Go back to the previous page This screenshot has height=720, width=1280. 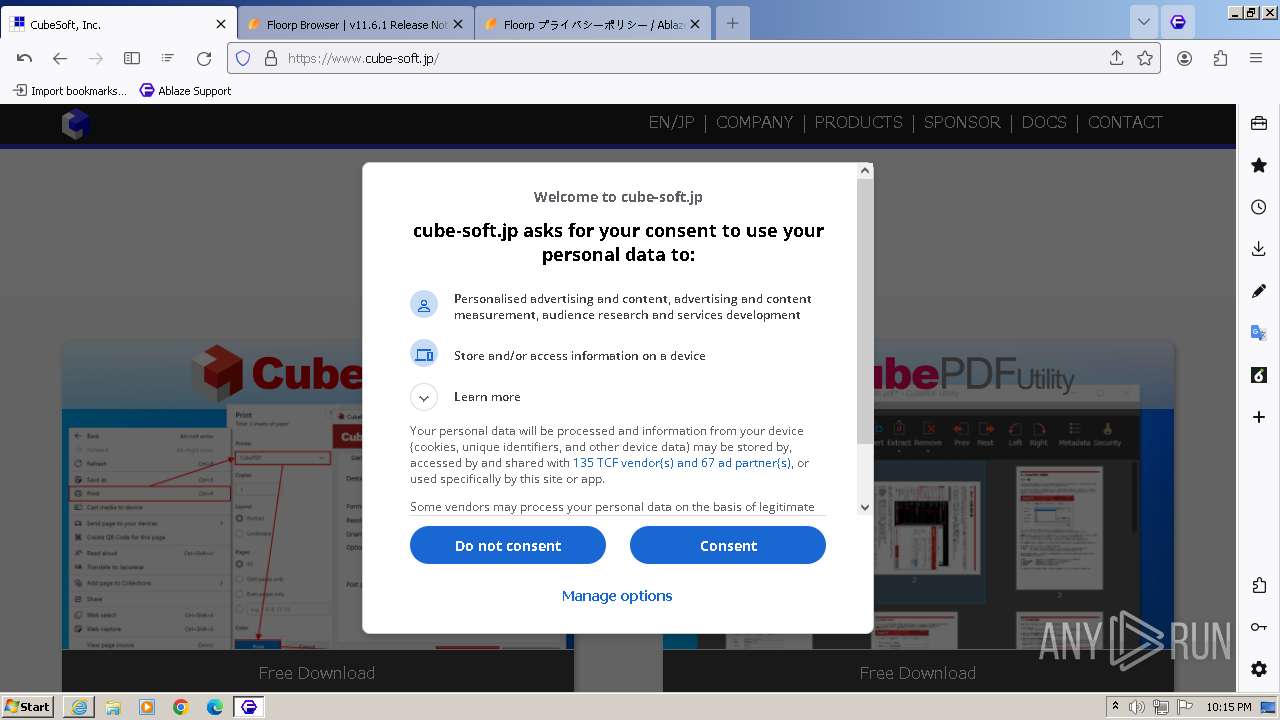(x=60, y=58)
